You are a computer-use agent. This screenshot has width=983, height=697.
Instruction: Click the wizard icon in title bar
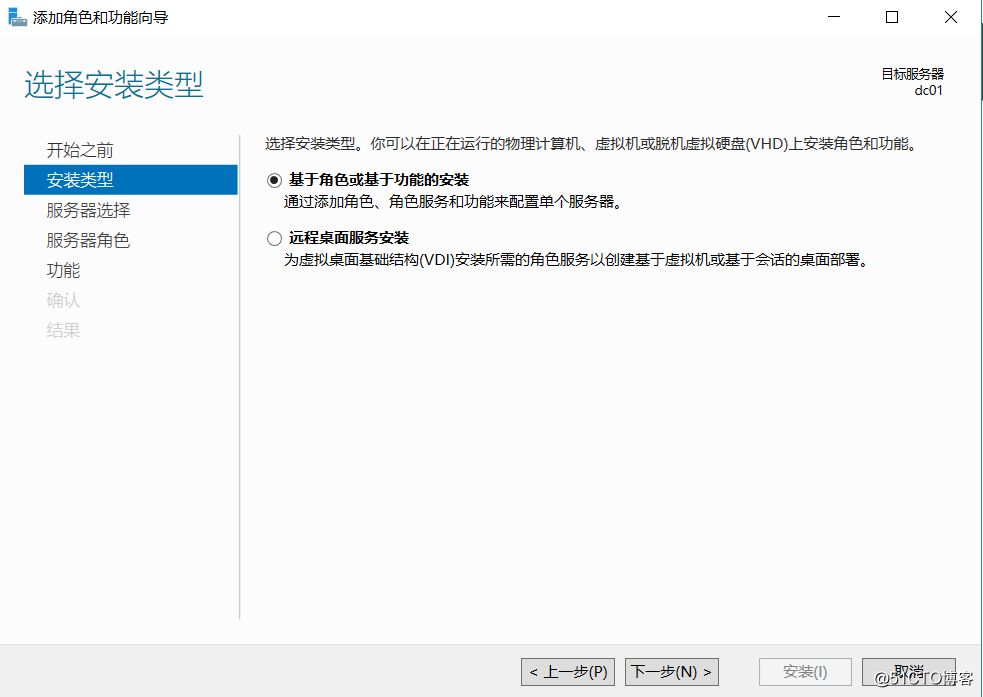point(18,17)
